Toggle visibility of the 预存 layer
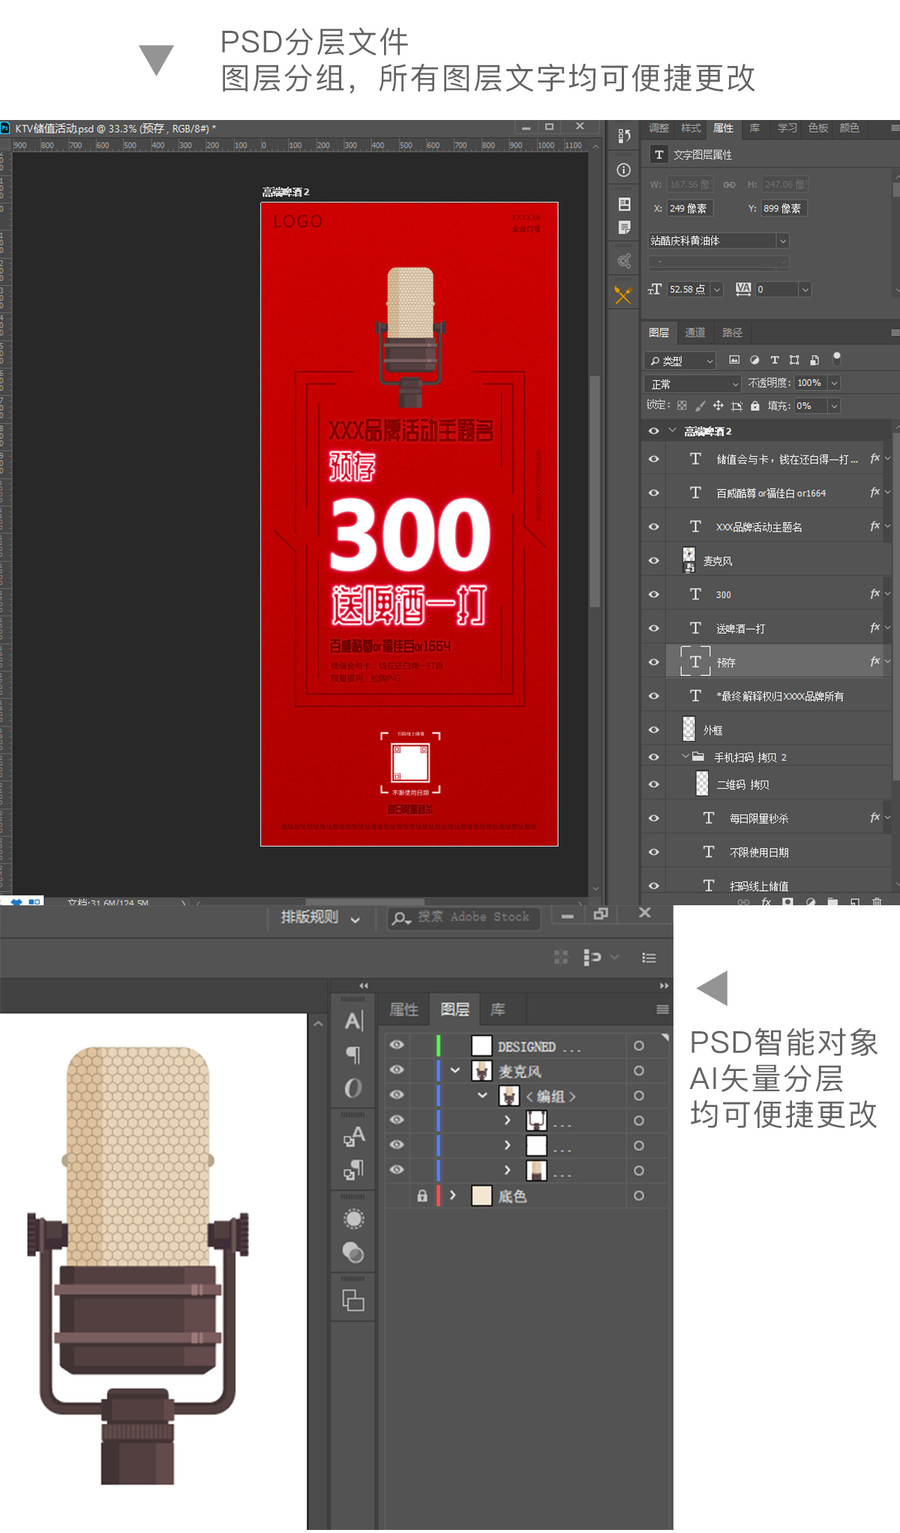Viewport: 900px width, 1533px height. [654, 662]
